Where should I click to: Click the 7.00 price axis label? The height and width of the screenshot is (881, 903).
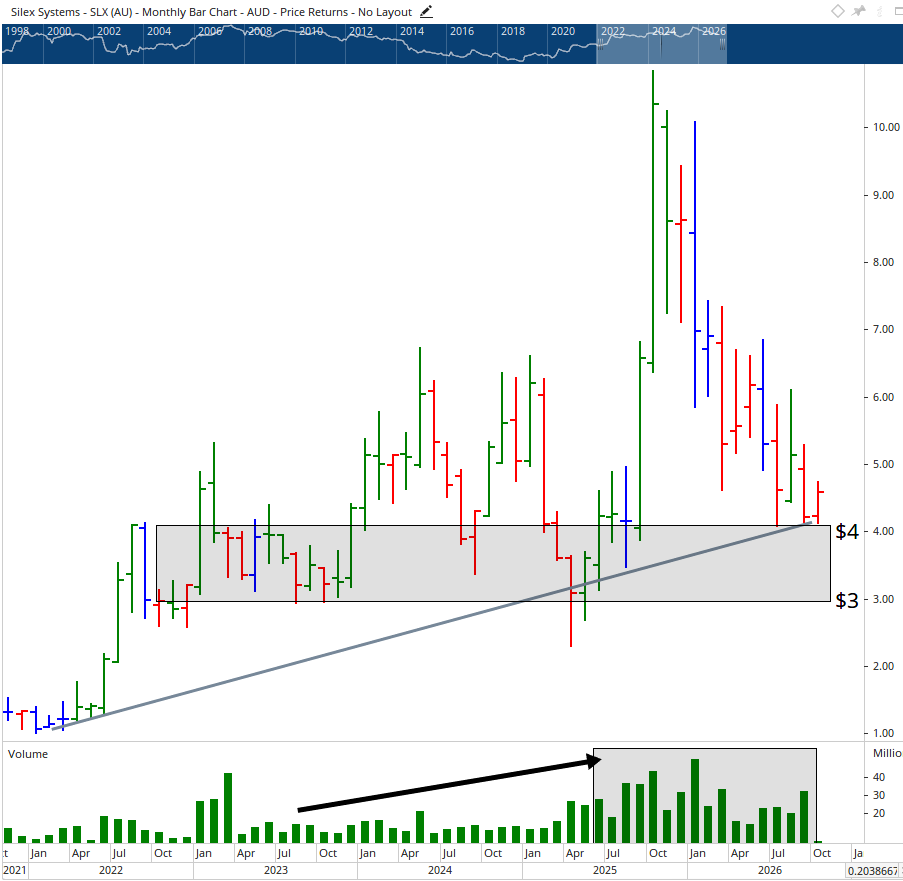click(x=883, y=329)
